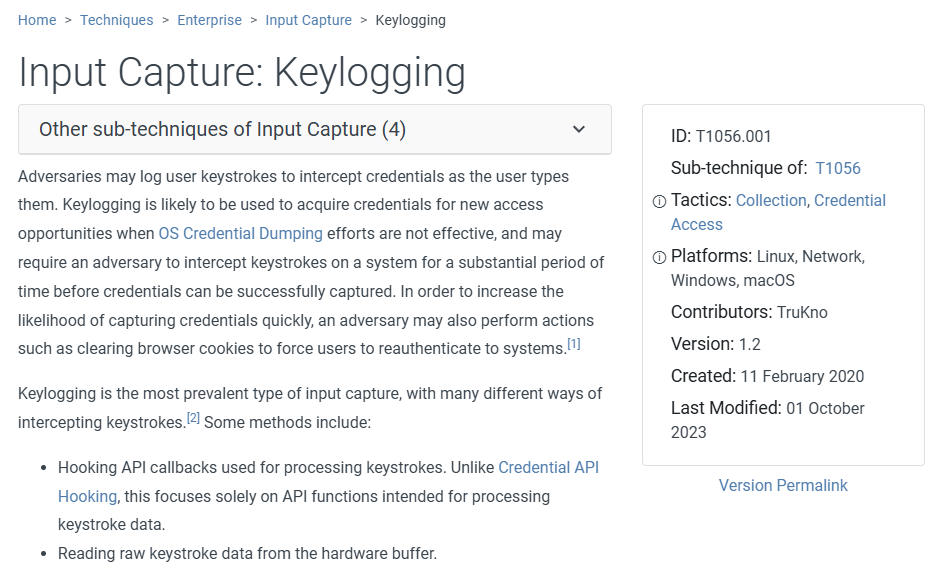Follow the Credential API Hooking link
Image resolution: width=945 pixels, height=573 pixels.
click(548, 467)
